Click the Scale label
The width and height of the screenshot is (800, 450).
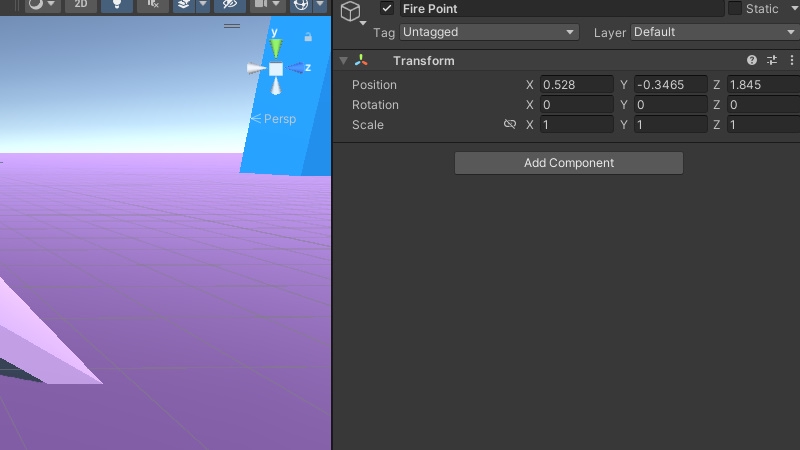tap(367, 124)
